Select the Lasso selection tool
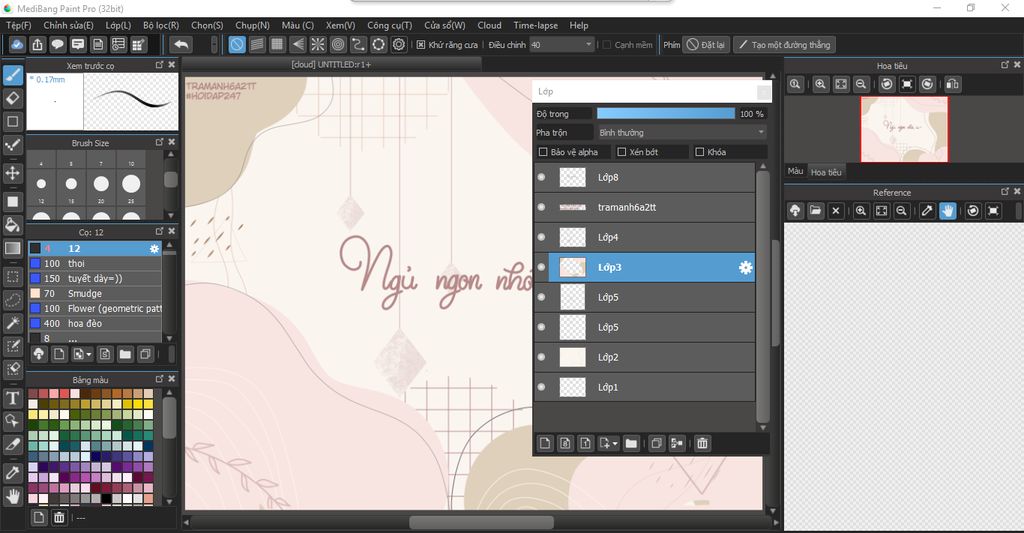This screenshot has height=533, width=1024. coord(12,300)
